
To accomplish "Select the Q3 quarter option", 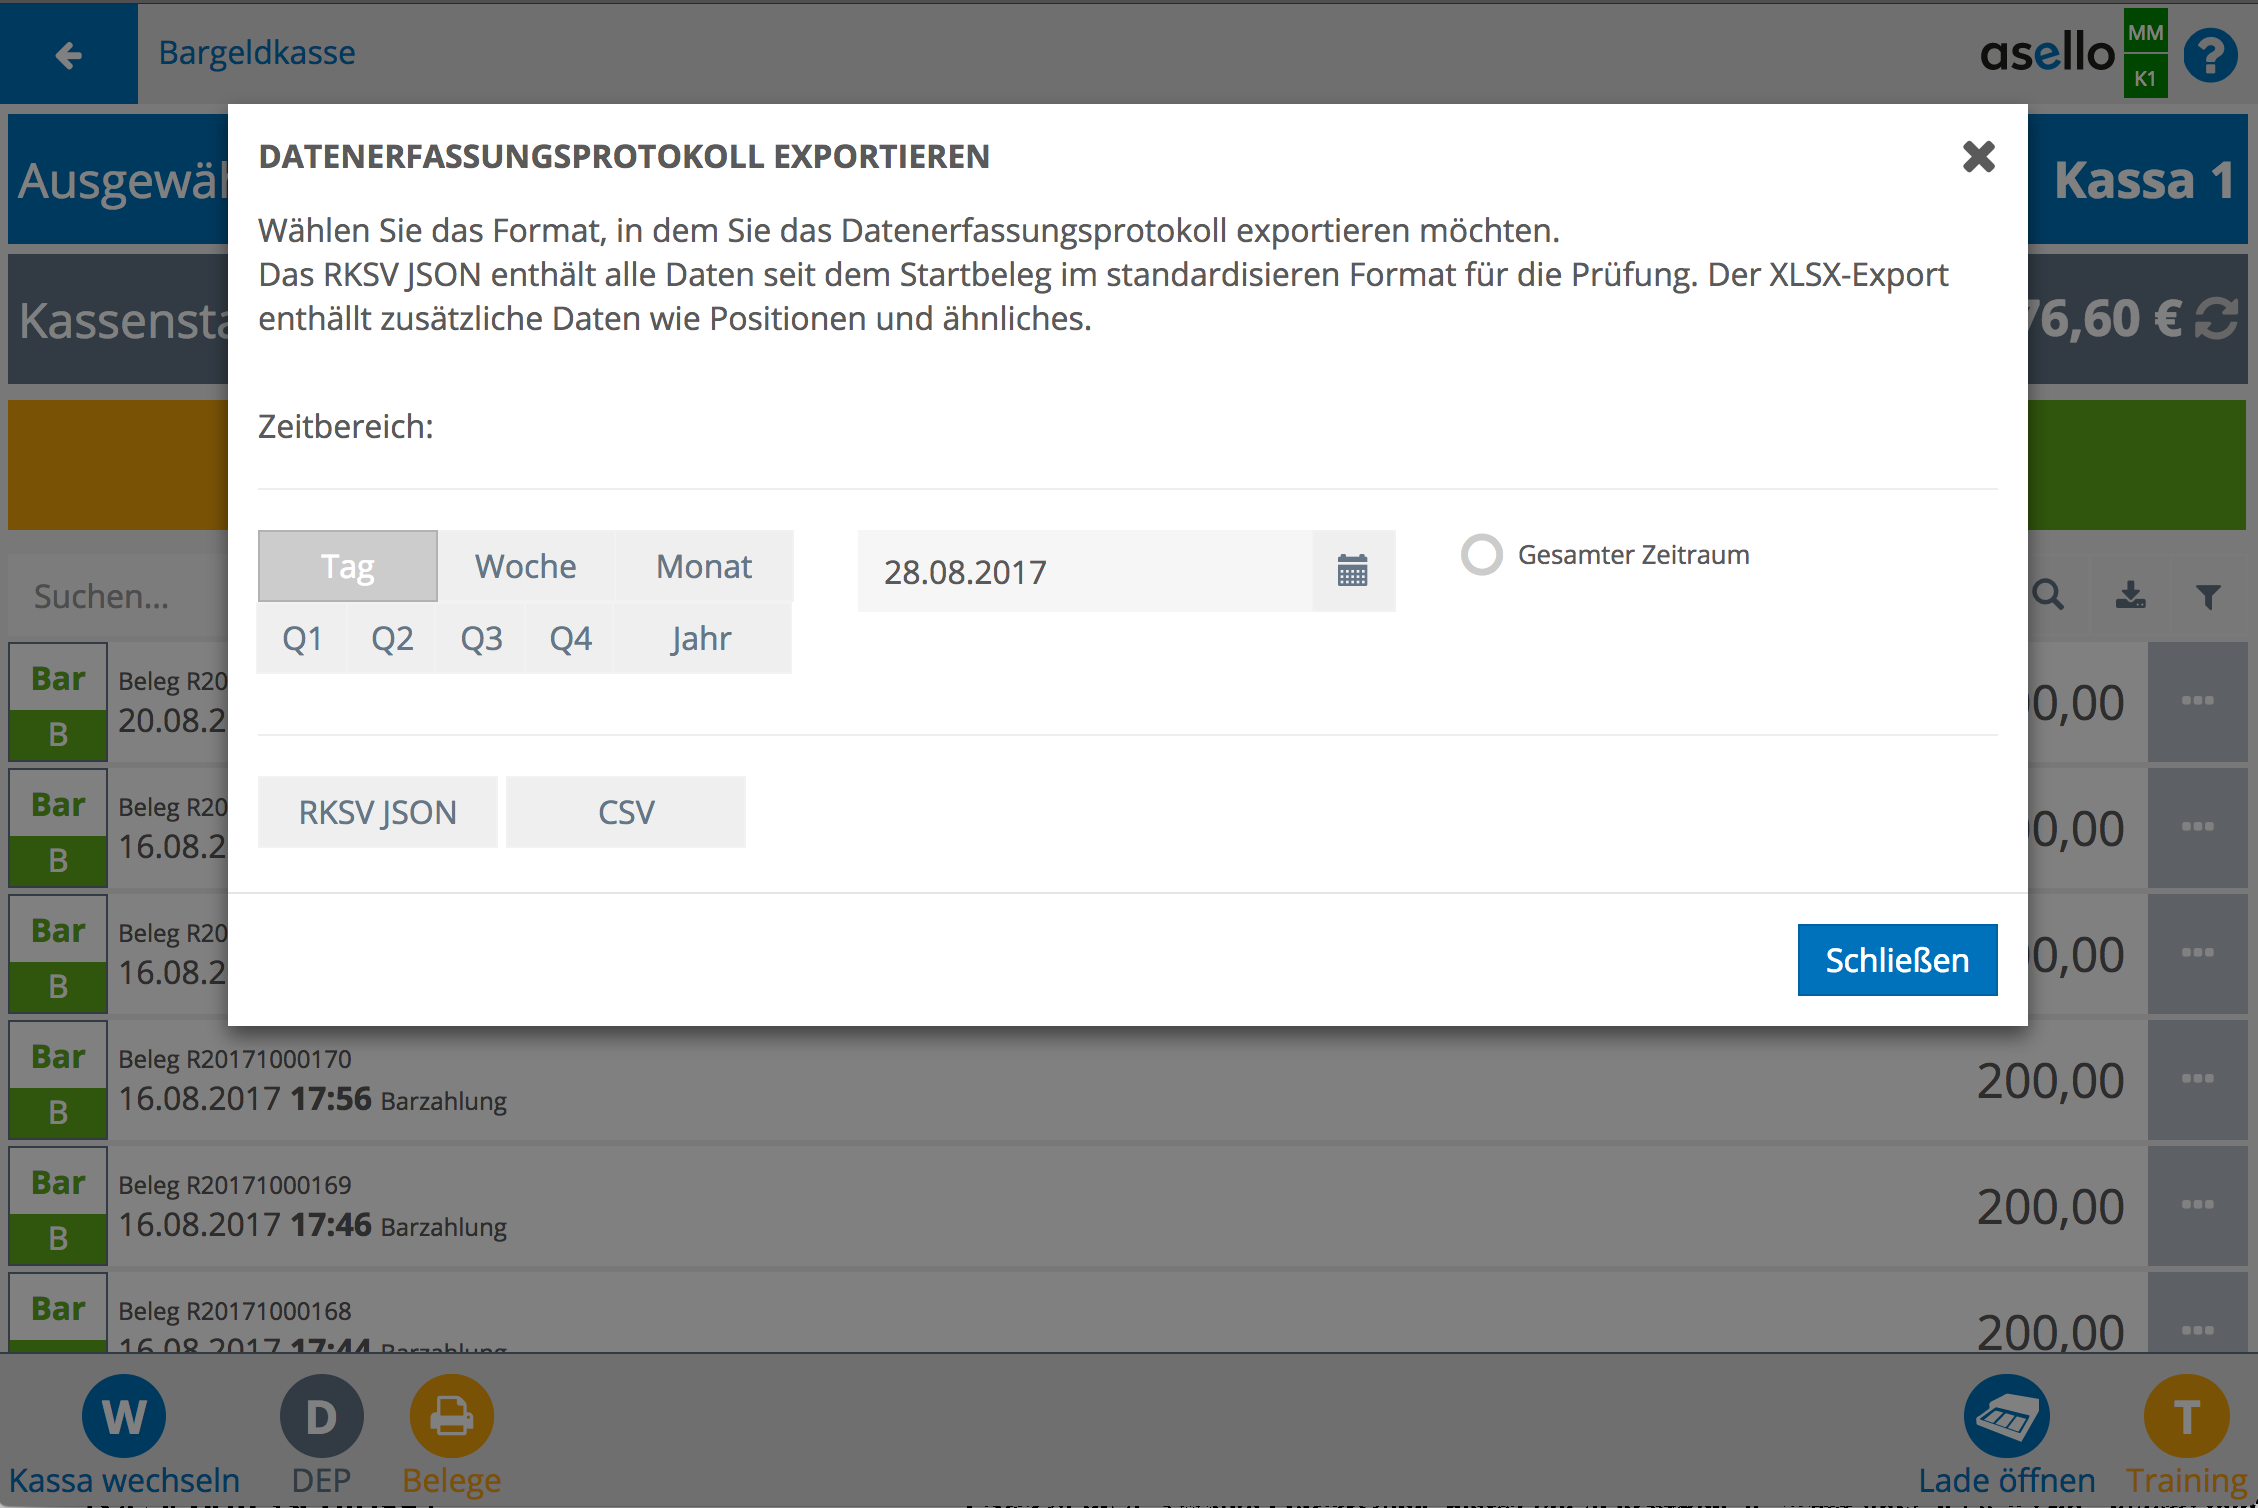I will pyautogui.click(x=481, y=639).
